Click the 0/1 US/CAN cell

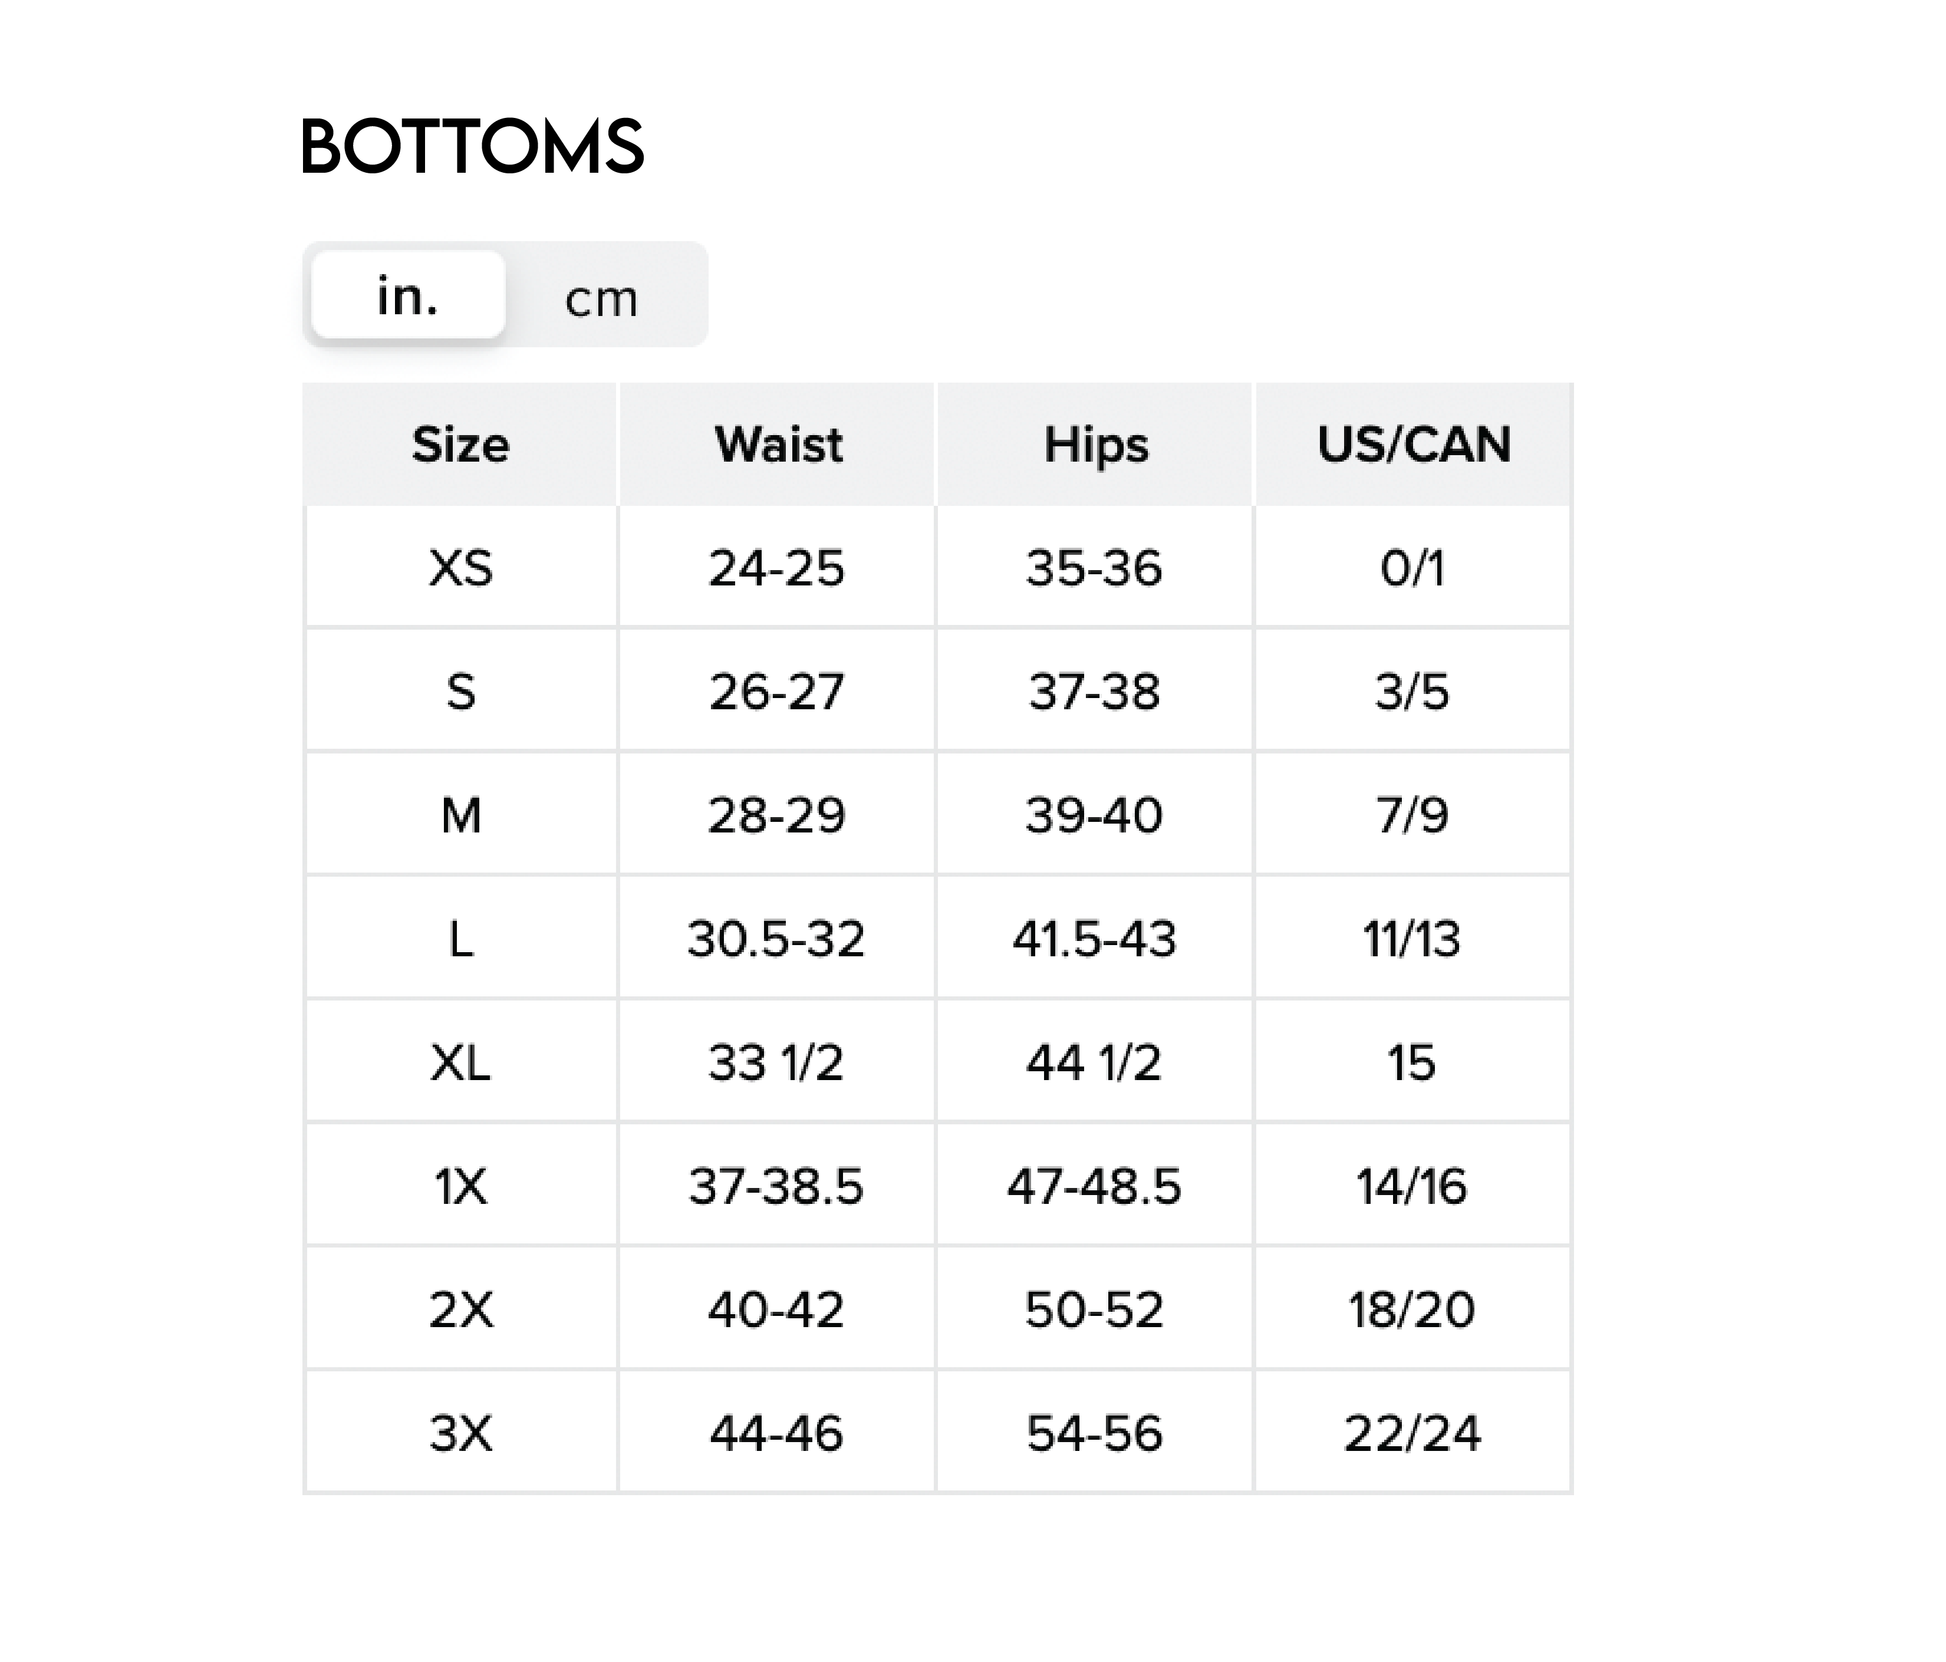click(x=1412, y=568)
